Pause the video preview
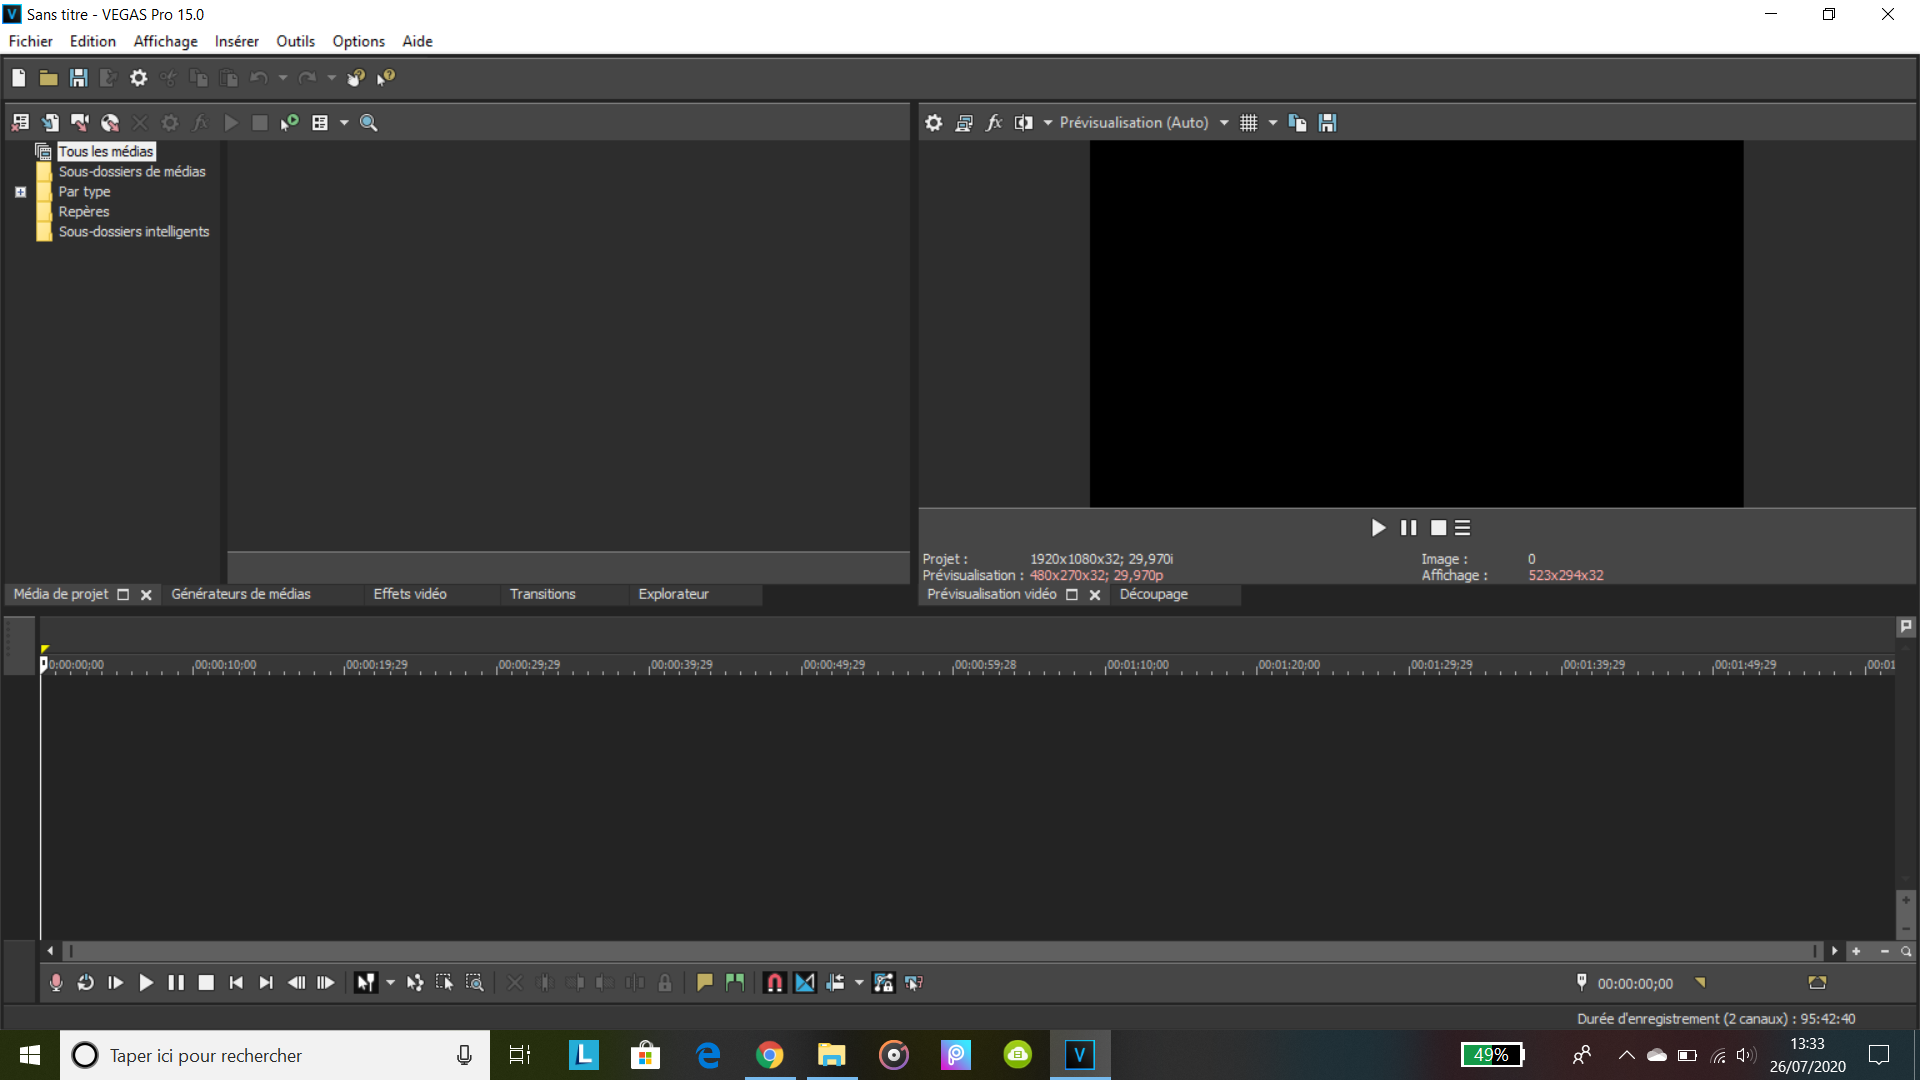Viewport: 1920px width, 1080px height. (1408, 528)
